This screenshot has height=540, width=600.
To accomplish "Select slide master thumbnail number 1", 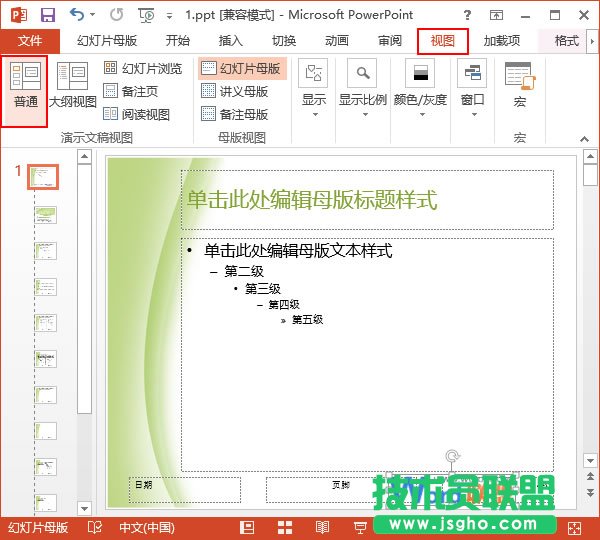I will tap(43, 177).
